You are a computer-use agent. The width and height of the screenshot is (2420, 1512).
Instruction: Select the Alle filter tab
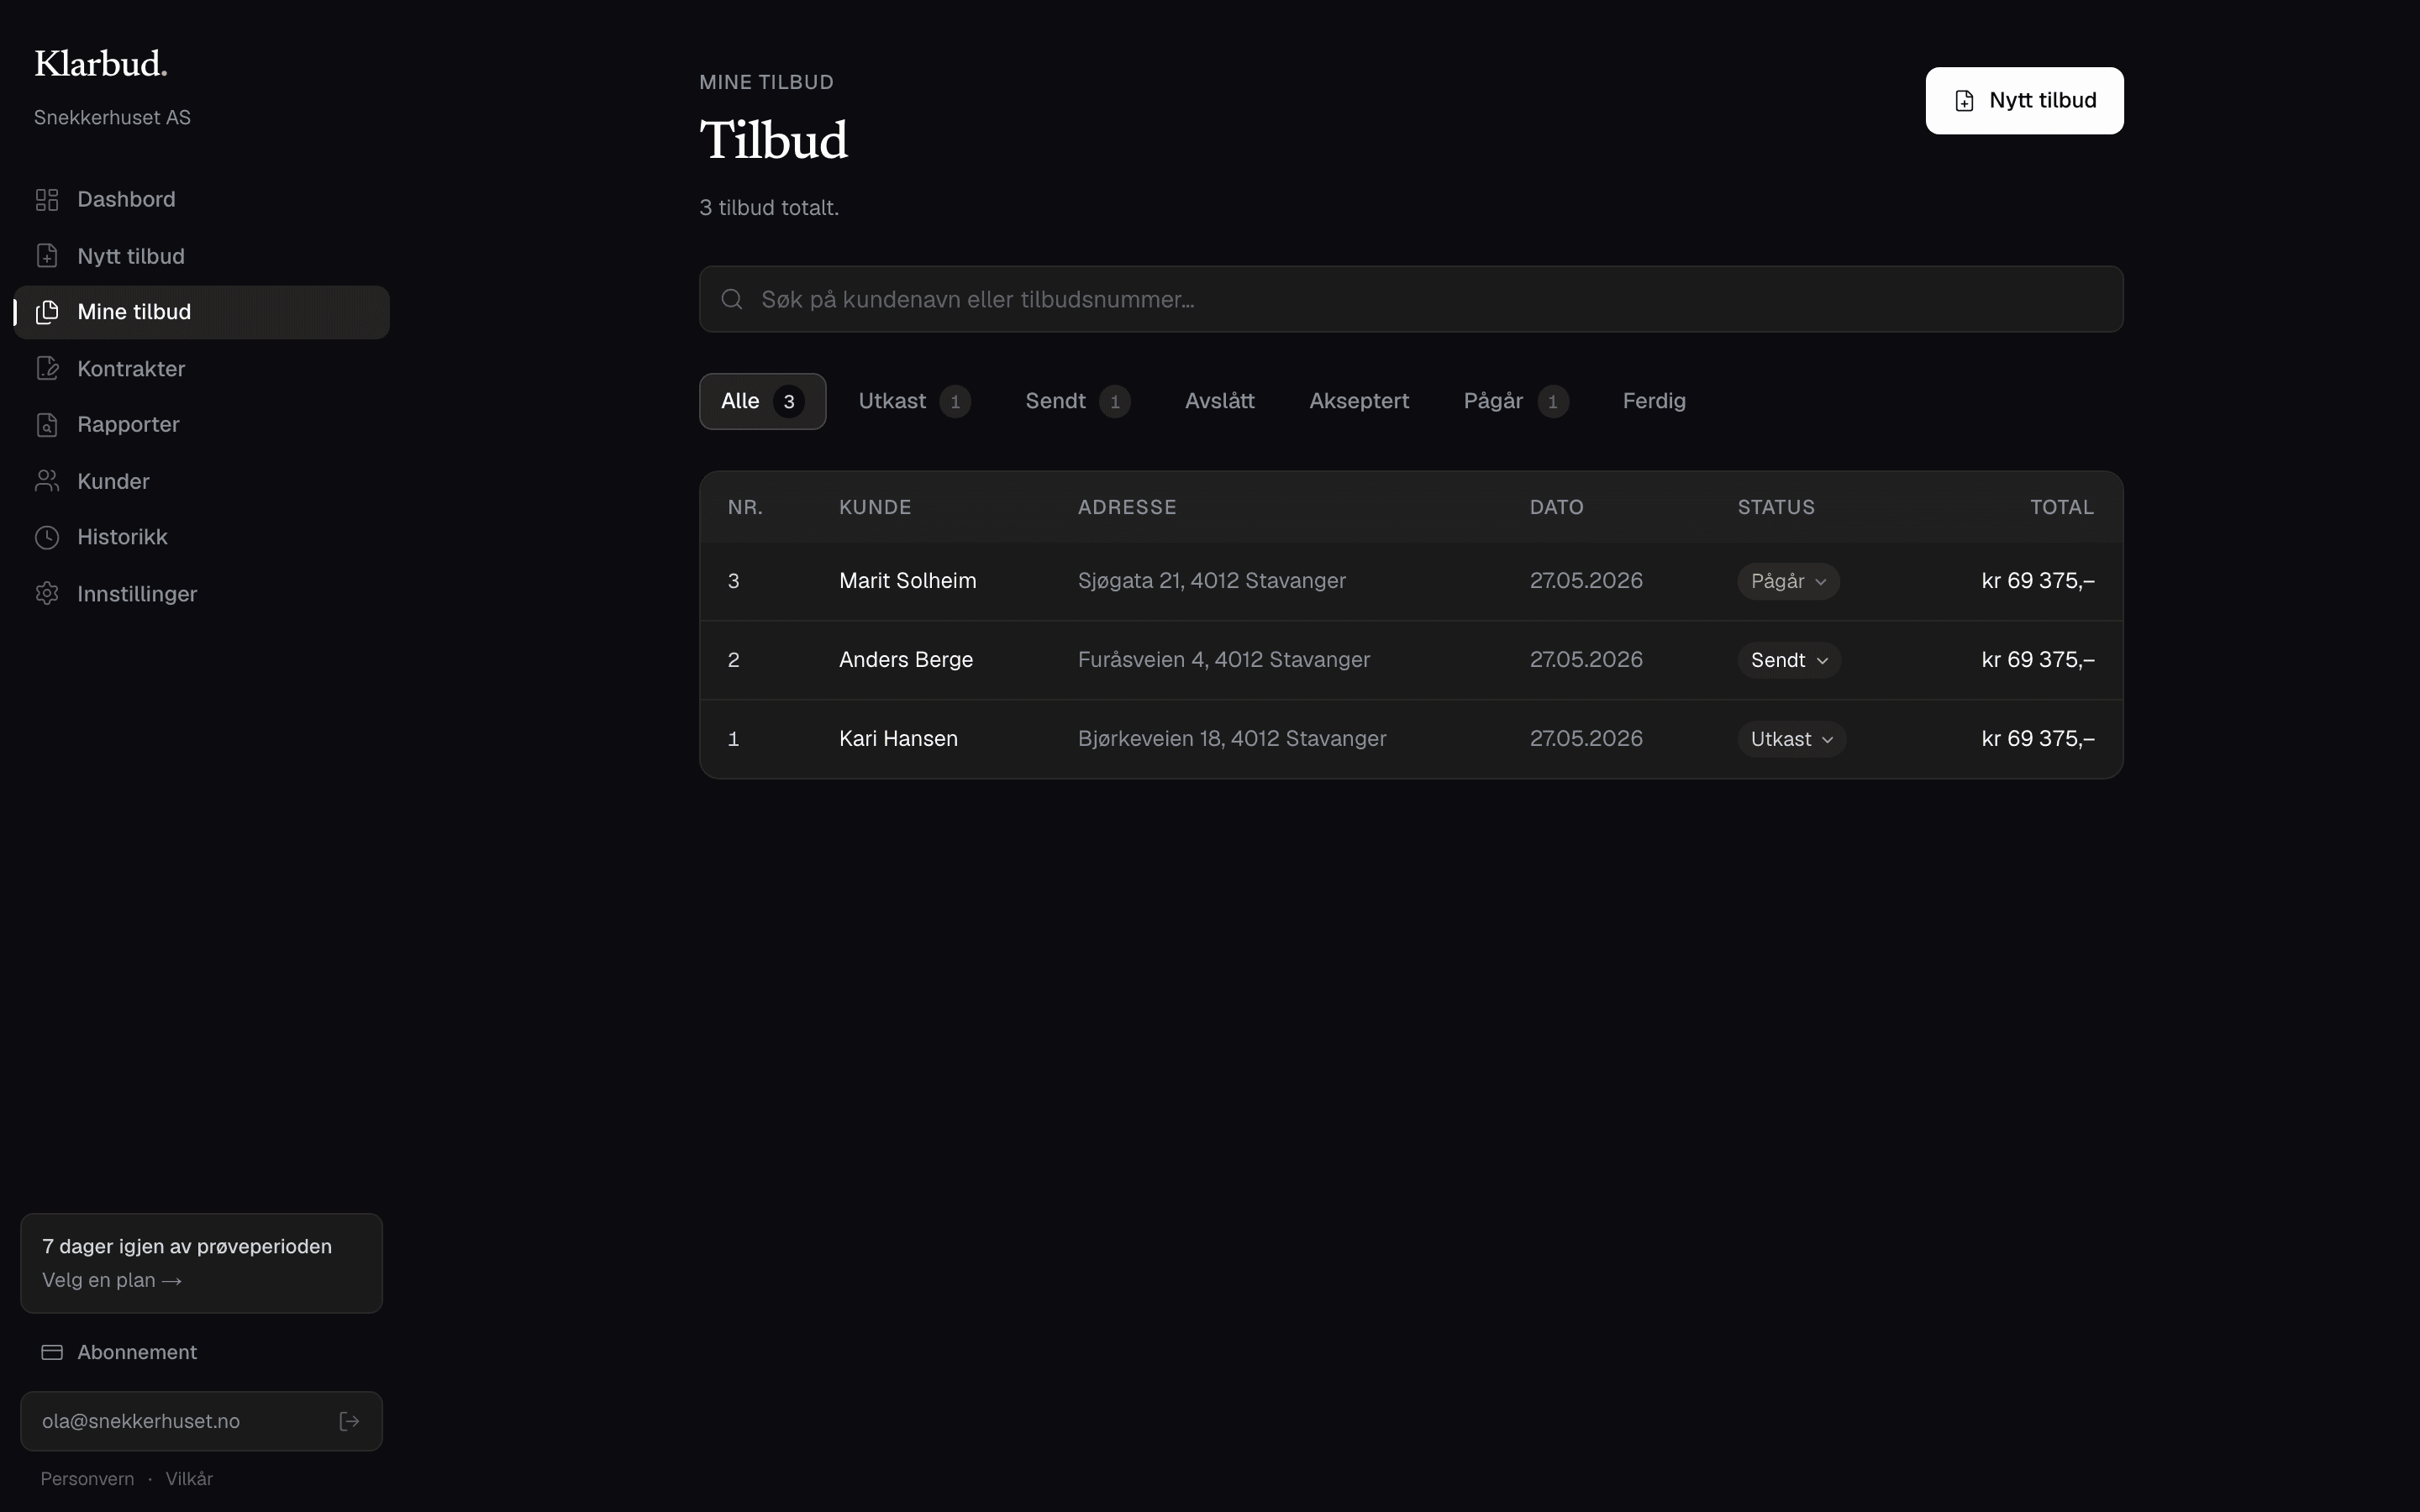click(x=762, y=401)
